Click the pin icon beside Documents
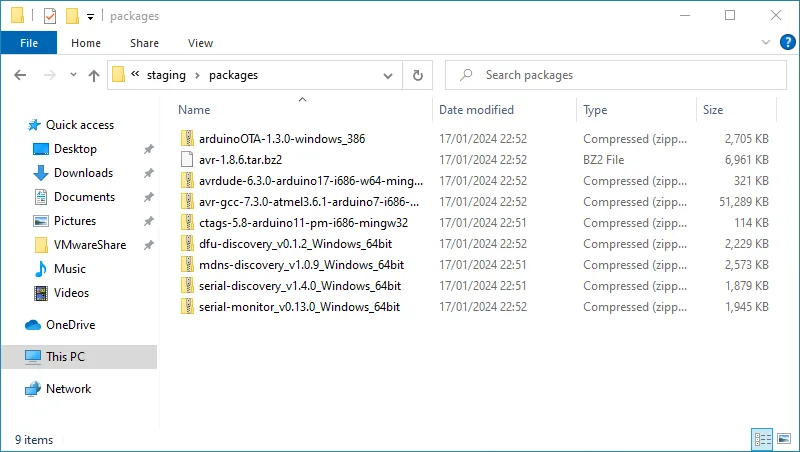Screen dimensions: 800x452 point(148,197)
